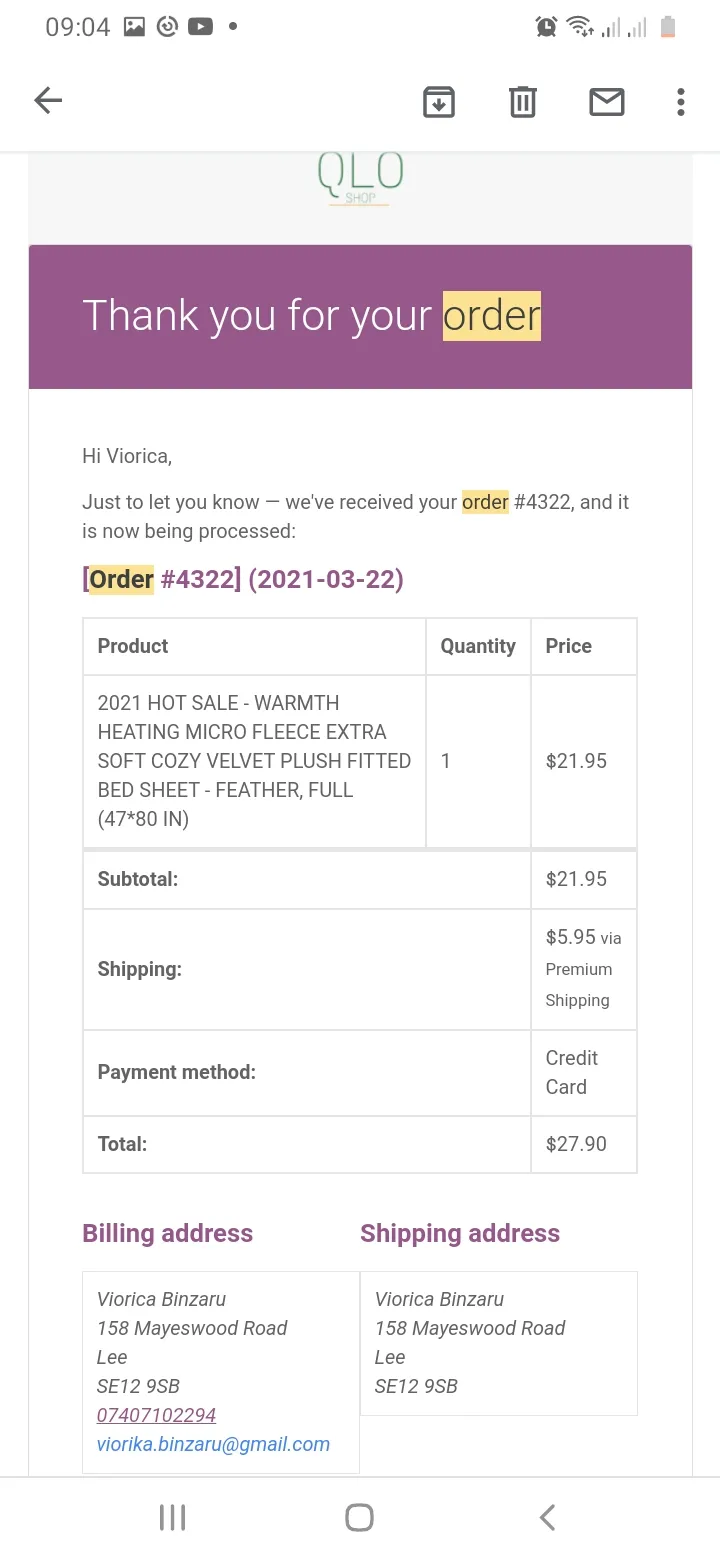Tap the 'Thank you for your order' banner
The height and width of the screenshot is (1560, 720).
pos(360,317)
